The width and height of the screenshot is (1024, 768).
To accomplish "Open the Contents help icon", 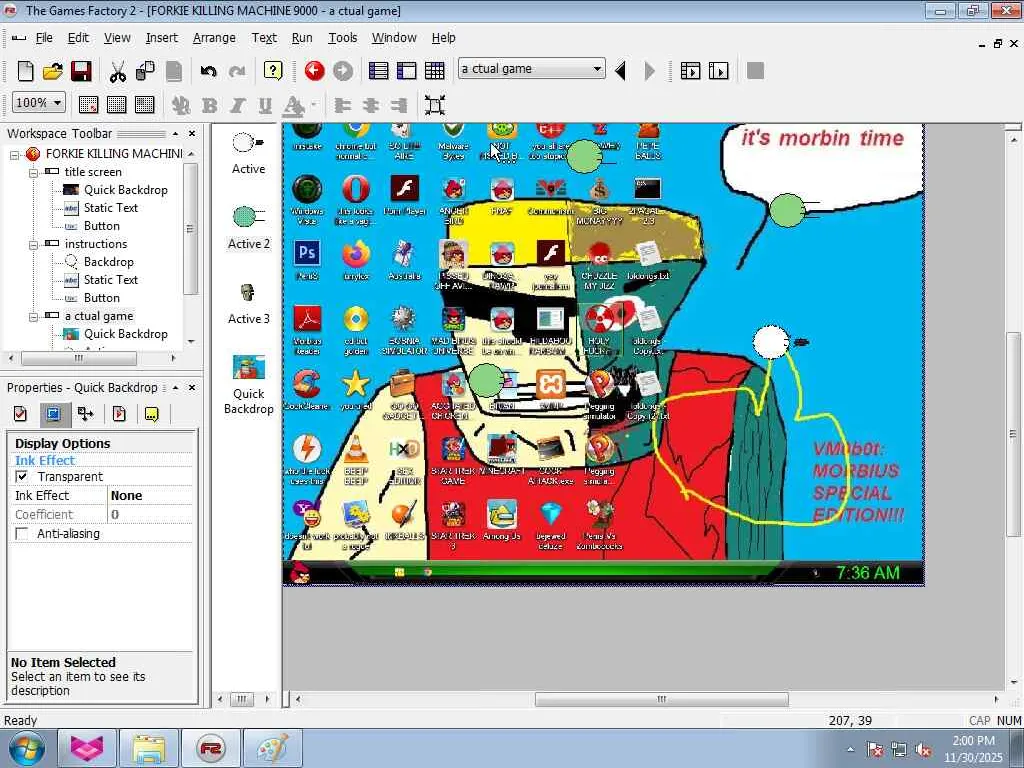I will [273, 71].
